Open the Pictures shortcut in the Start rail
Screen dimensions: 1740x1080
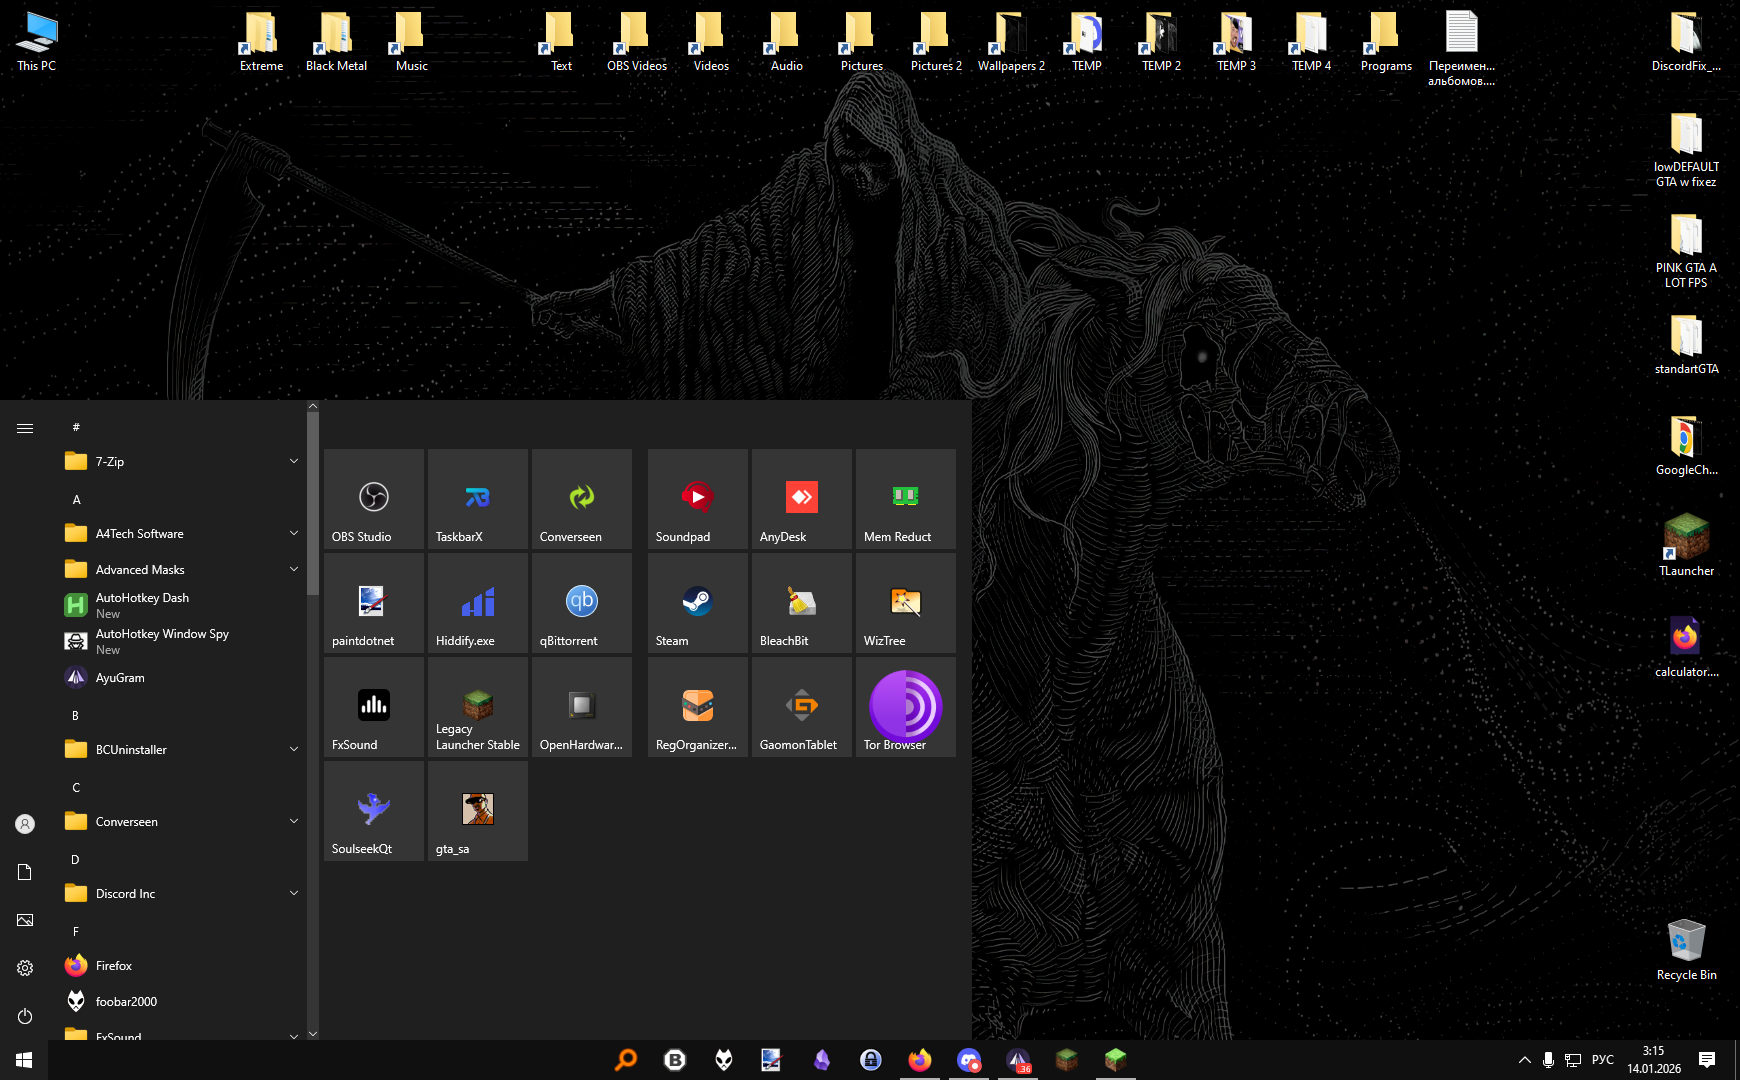tap(25, 920)
